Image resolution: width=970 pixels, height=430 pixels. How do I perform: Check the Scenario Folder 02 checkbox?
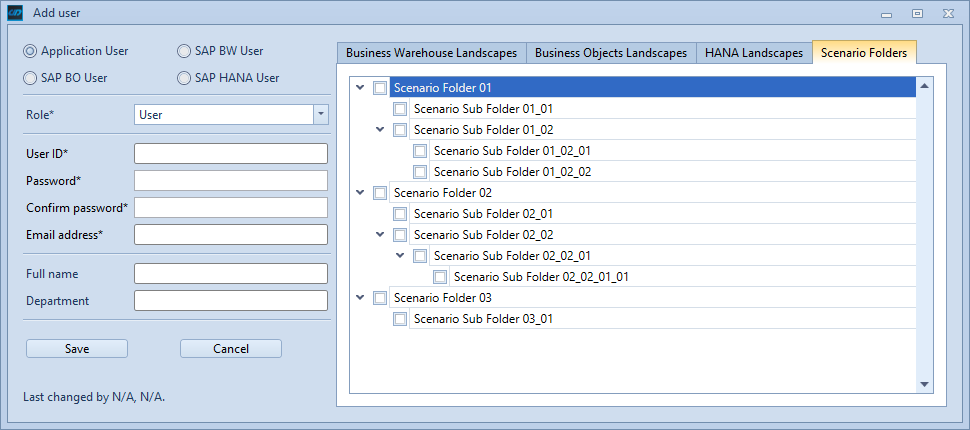(380, 193)
